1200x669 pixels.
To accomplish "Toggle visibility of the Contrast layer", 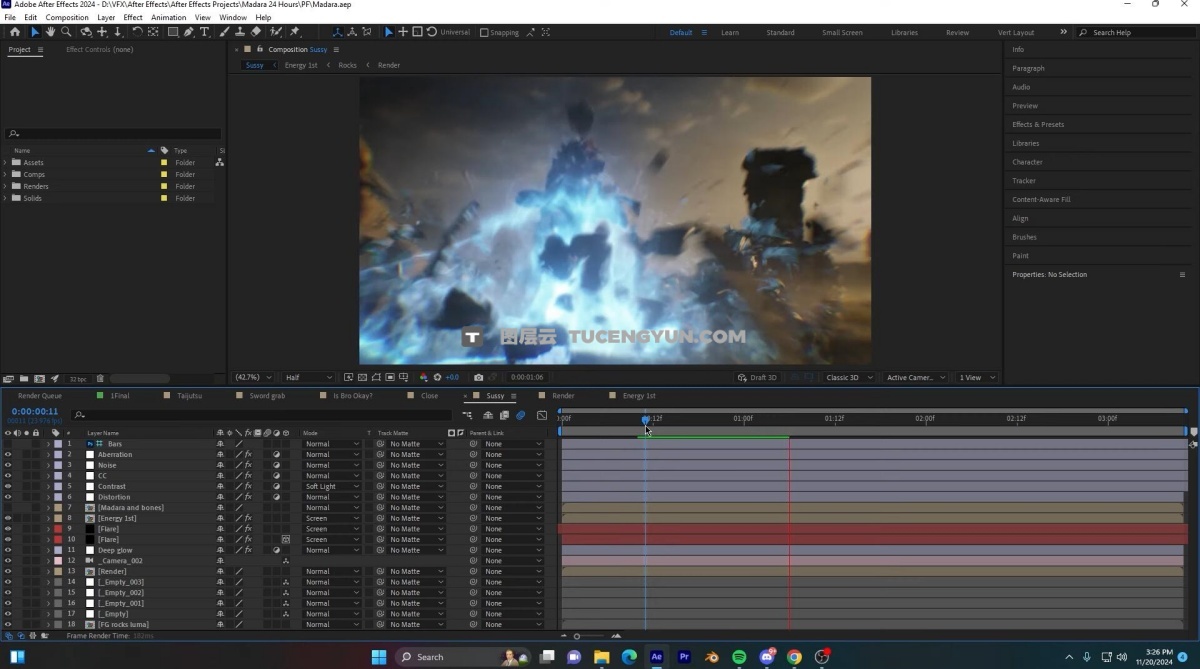I will point(8,487).
